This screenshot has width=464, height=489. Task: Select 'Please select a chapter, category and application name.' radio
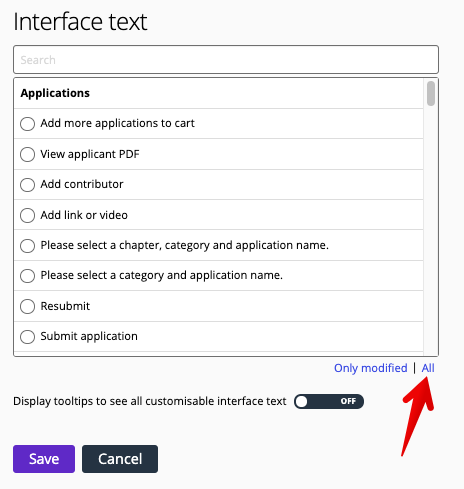(27, 246)
